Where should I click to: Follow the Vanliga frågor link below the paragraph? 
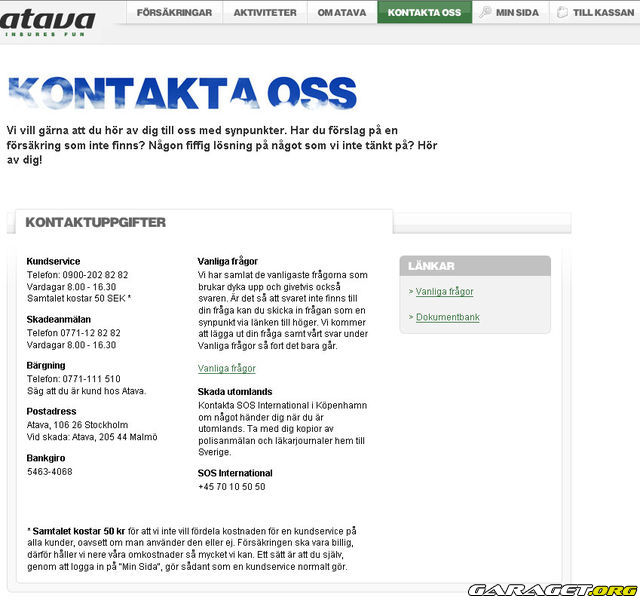pos(227,369)
